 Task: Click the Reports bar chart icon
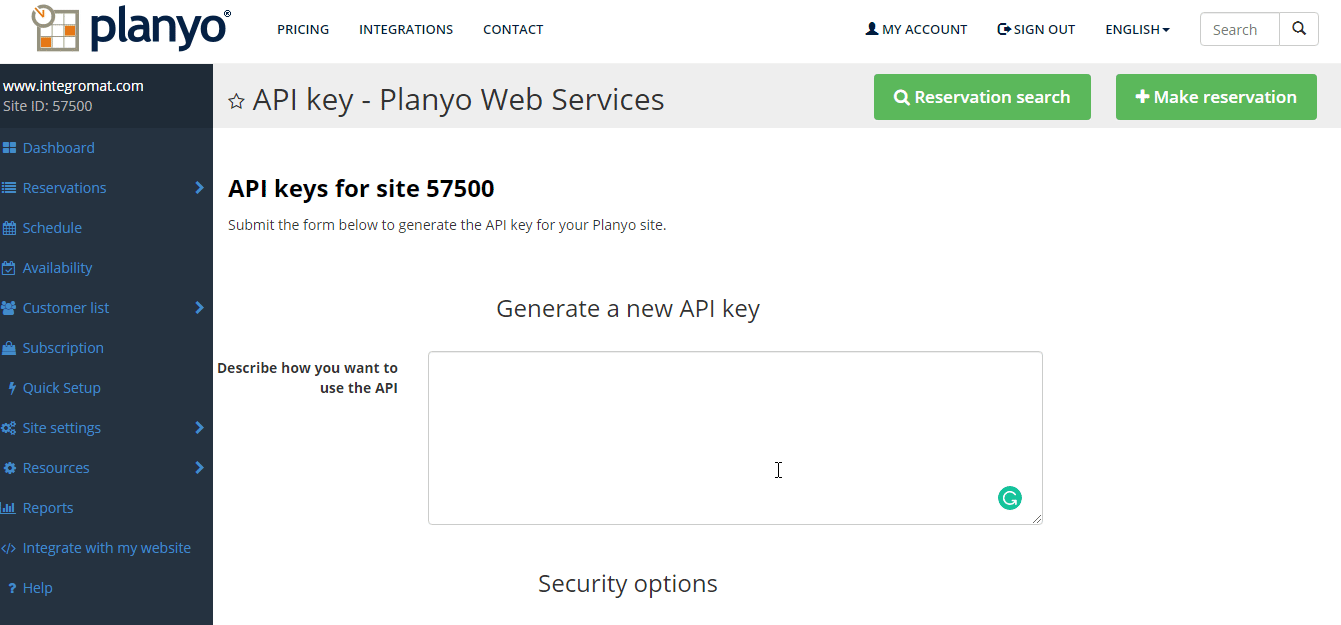9,508
